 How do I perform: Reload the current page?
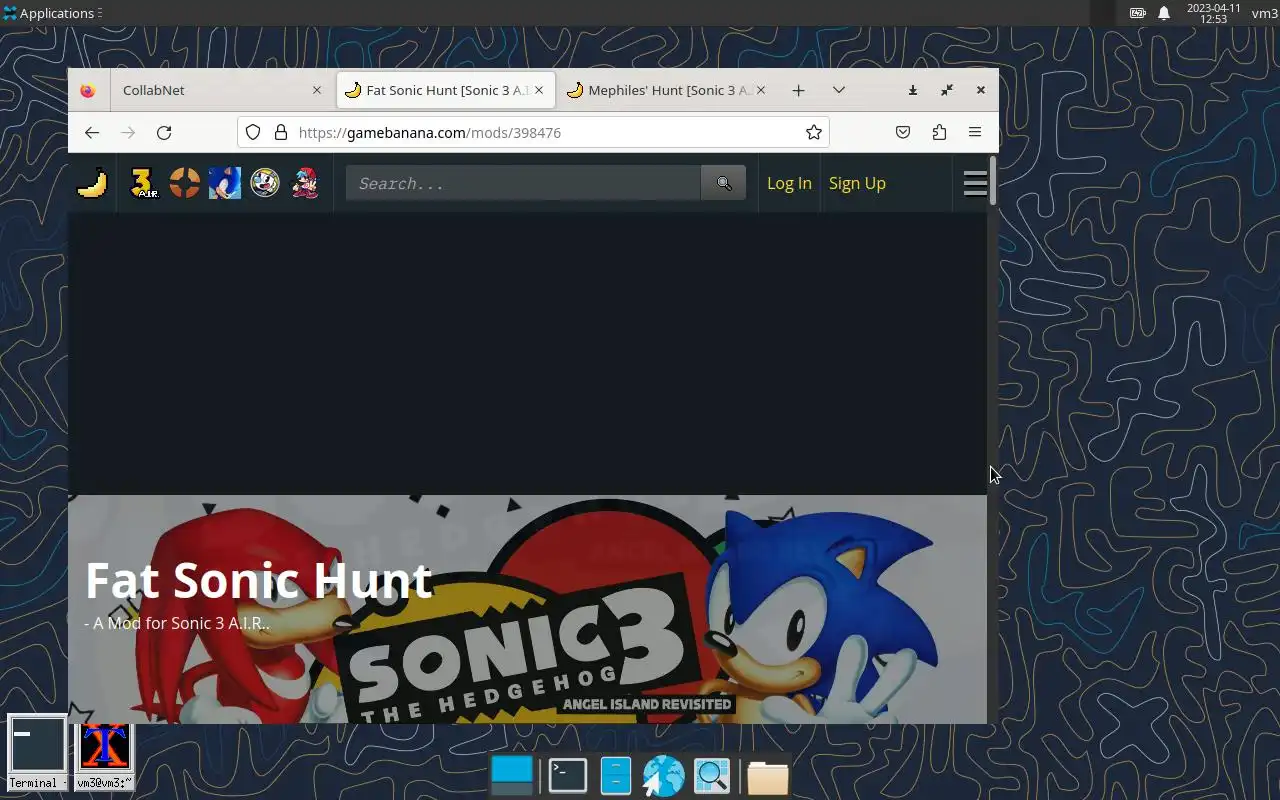(164, 132)
